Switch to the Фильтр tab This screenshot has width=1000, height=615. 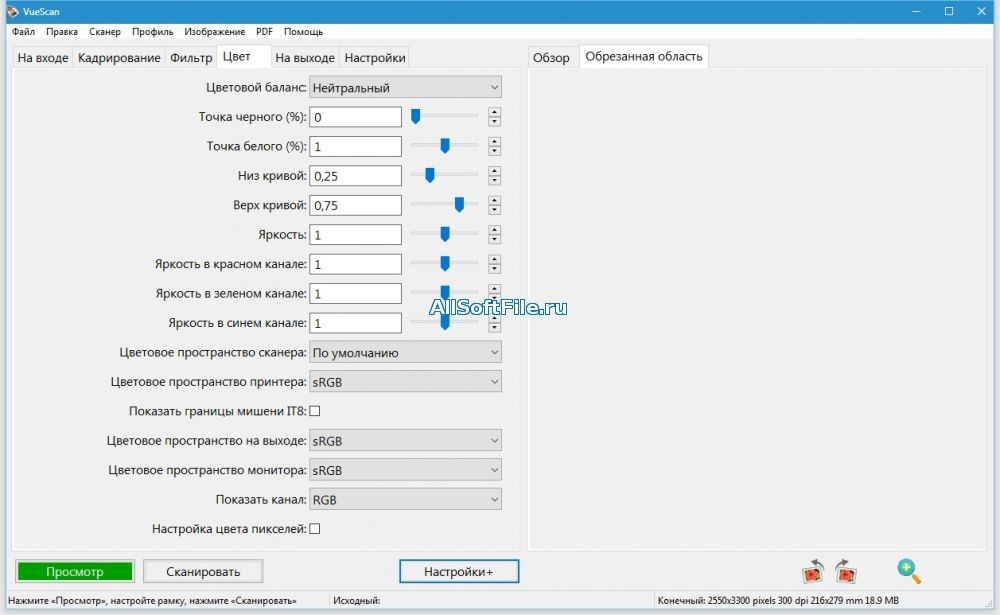point(191,57)
